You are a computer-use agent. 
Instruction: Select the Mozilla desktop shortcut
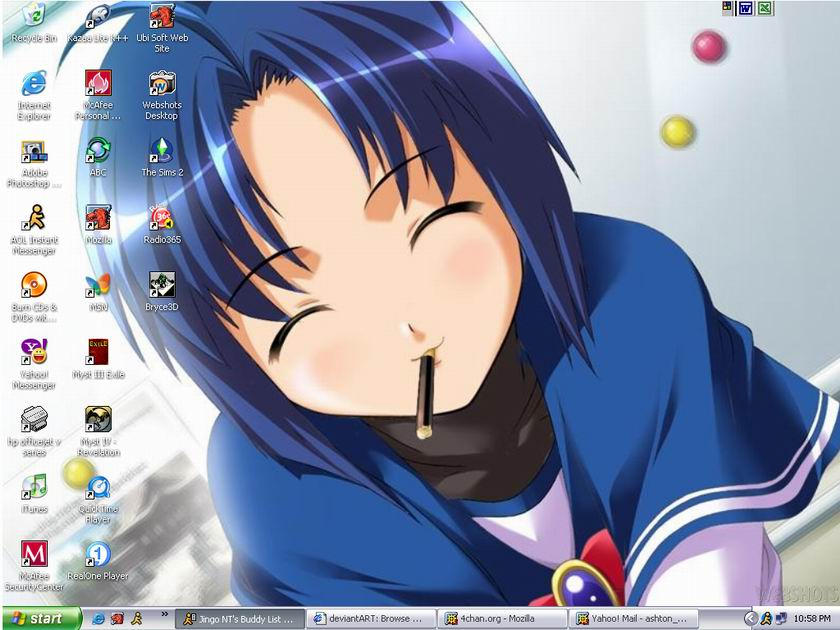[x=98, y=224]
